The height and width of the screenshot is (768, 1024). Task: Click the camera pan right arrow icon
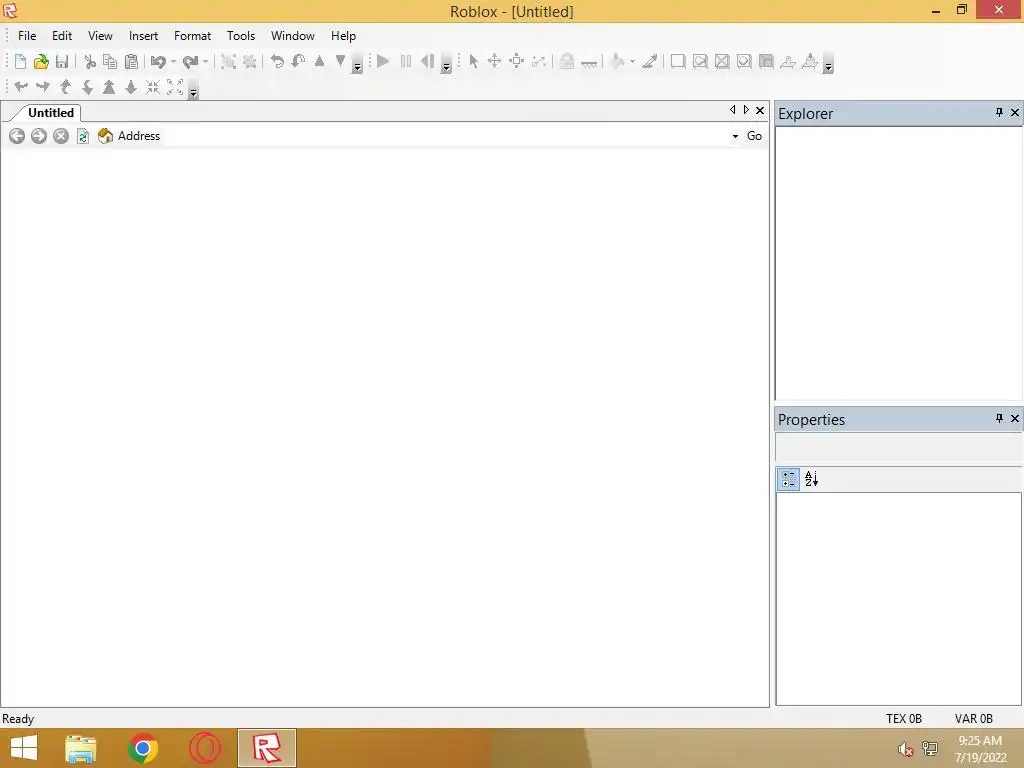[43, 86]
